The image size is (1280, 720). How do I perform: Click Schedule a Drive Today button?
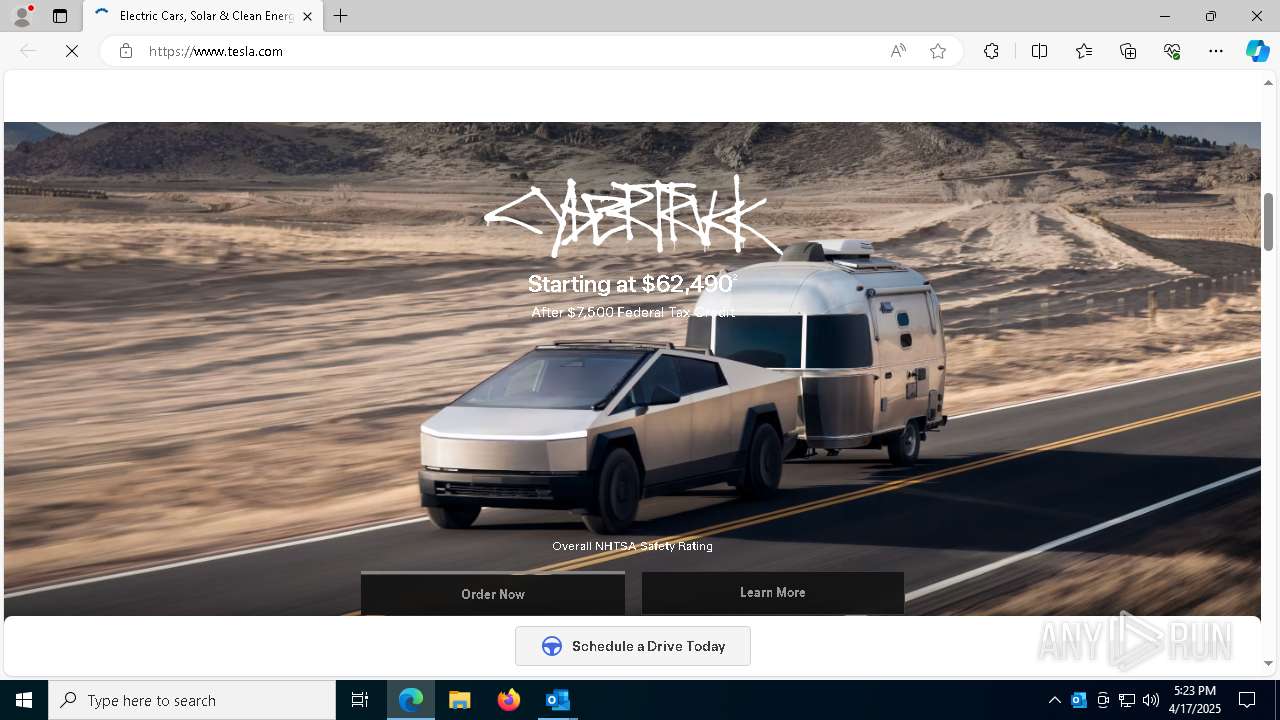(x=633, y=646)
